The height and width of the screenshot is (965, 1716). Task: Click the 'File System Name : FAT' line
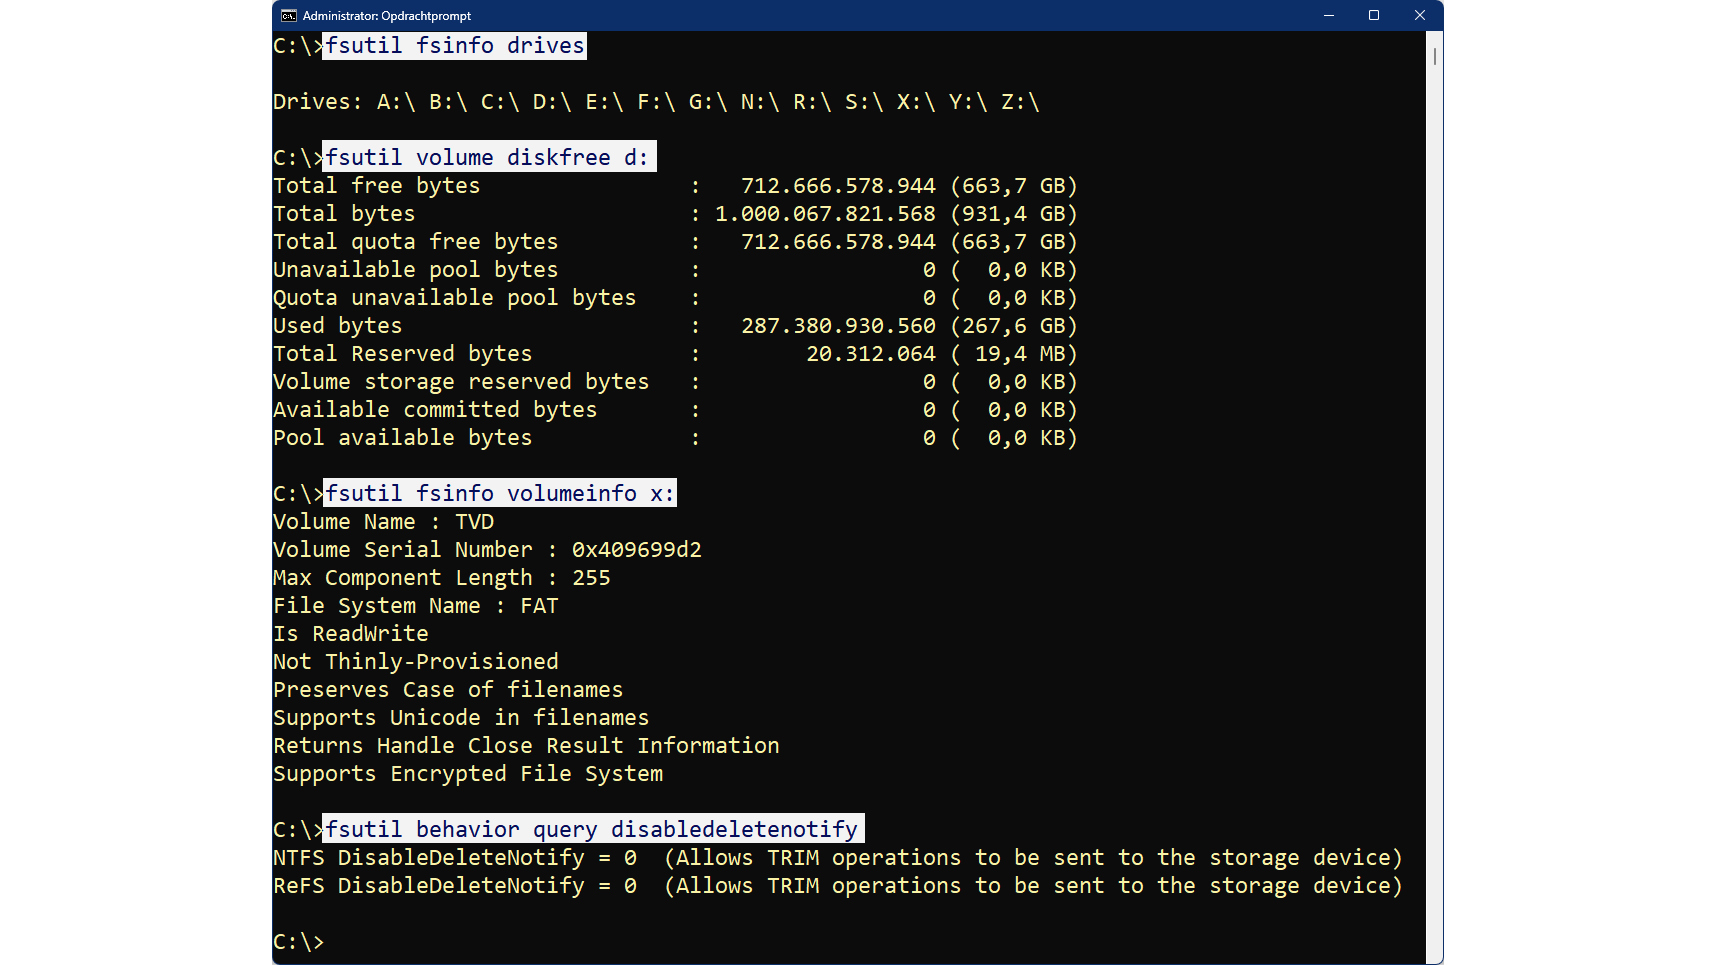coord(416,606)
